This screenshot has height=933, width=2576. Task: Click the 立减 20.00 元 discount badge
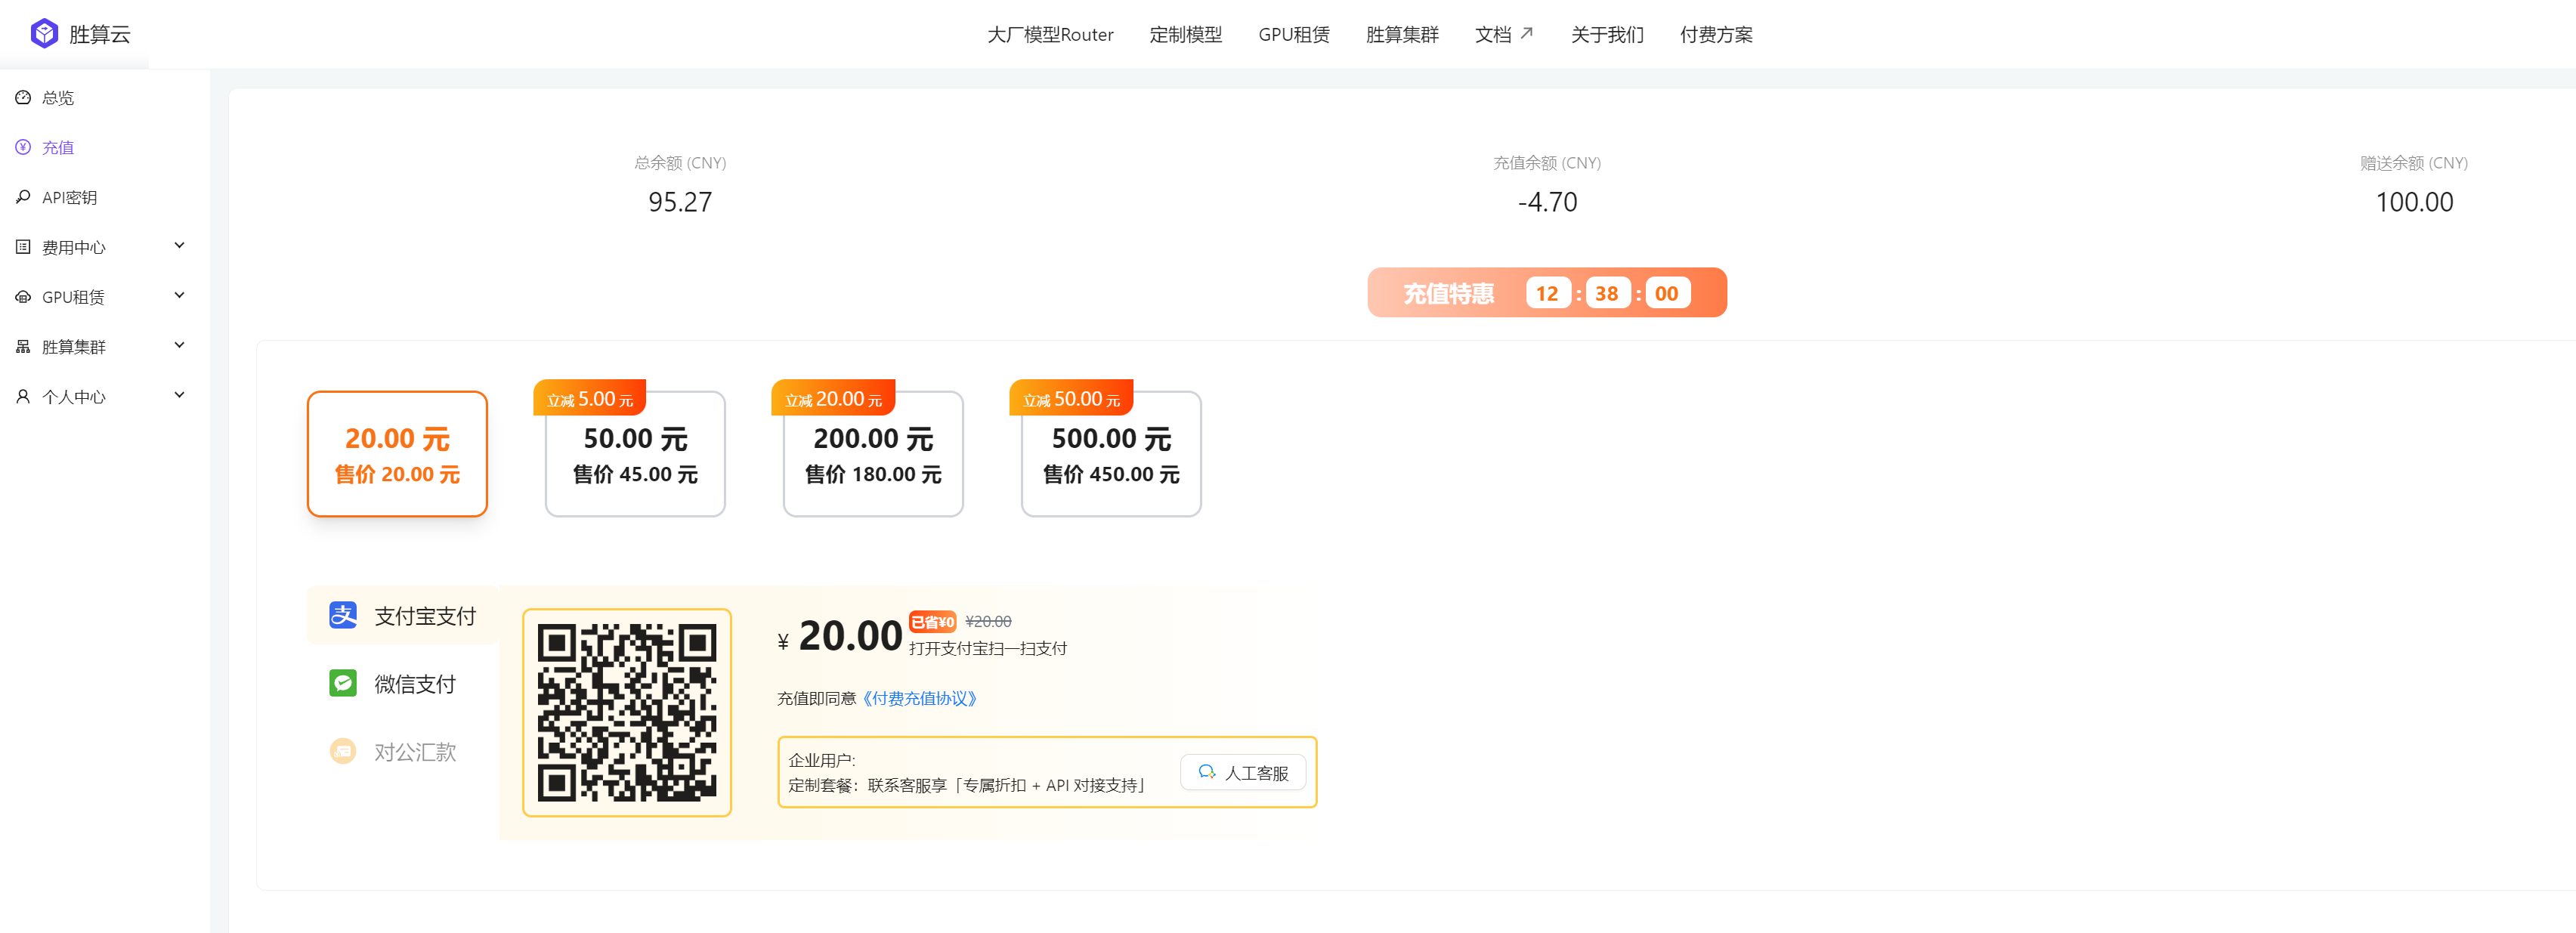(x=833, y=398)
